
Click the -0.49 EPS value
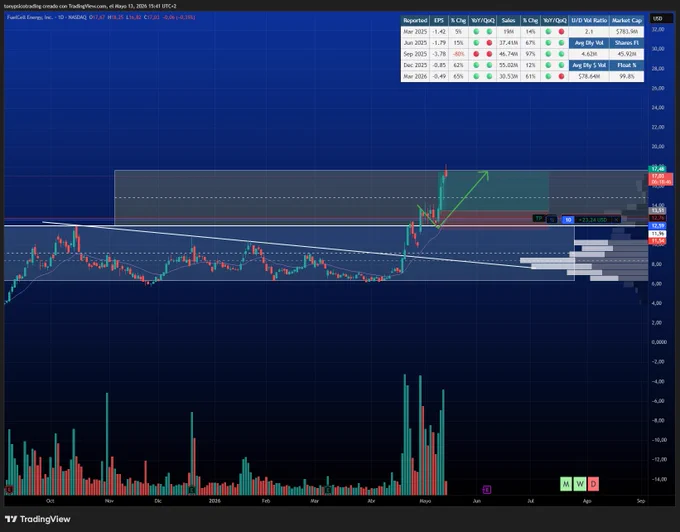click(x=439, y=76)
